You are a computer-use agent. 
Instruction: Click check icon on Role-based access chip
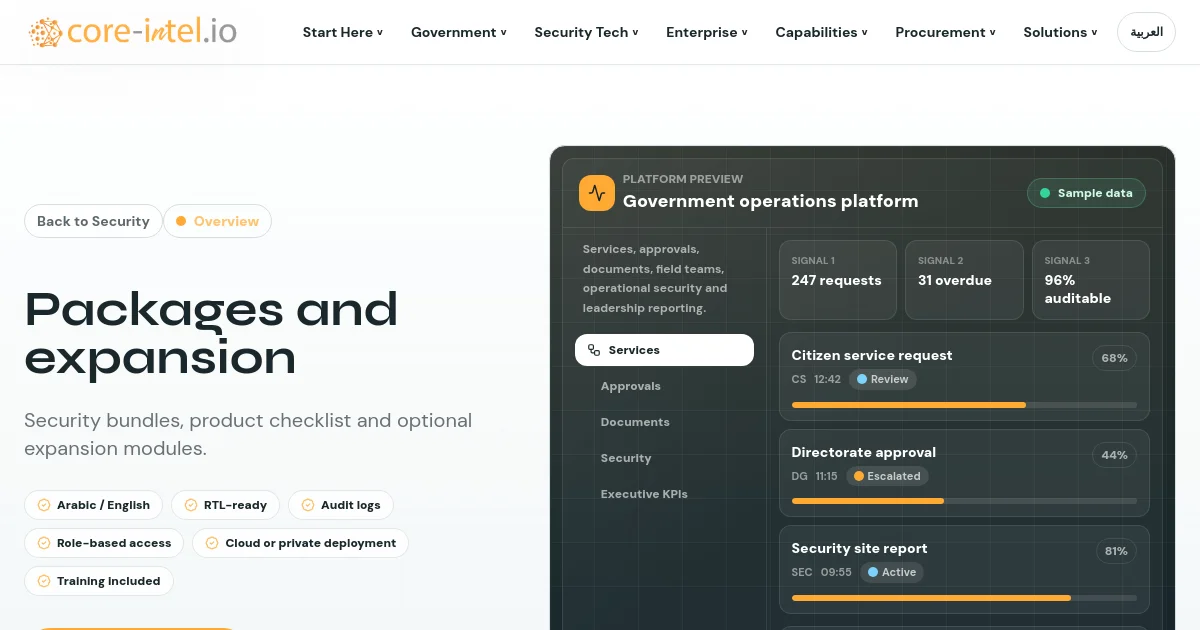[x=44, y=543]
